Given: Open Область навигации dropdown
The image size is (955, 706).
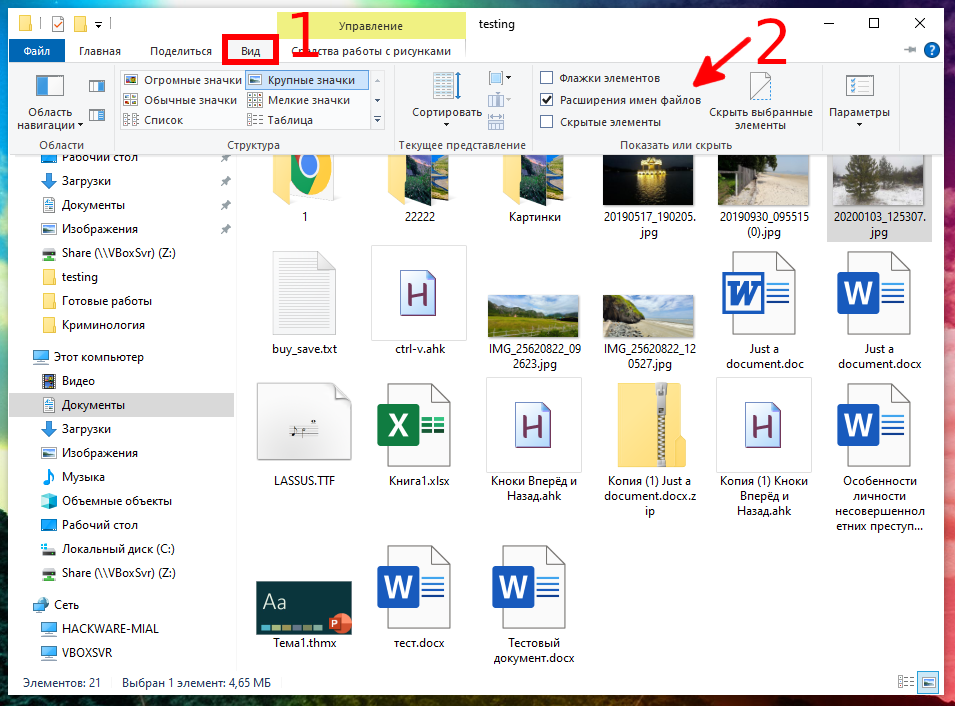Looking at the screenshot, I should pyautogui.click(x=50, y=102).
